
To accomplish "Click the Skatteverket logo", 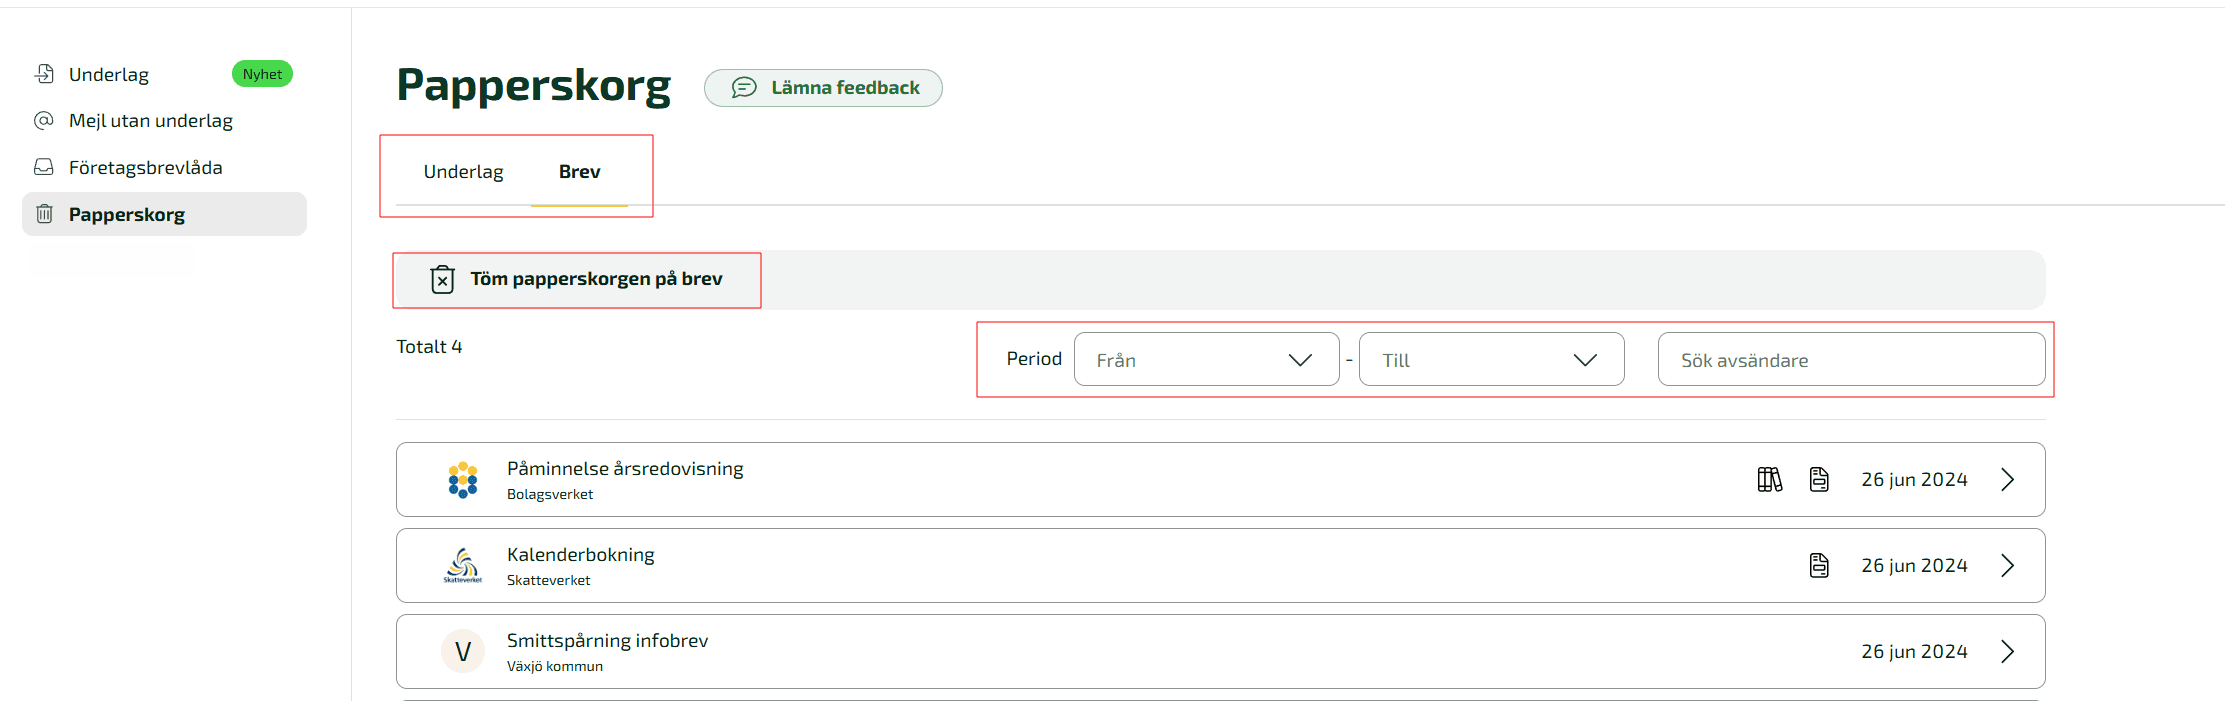I will (x=462, y=566).
